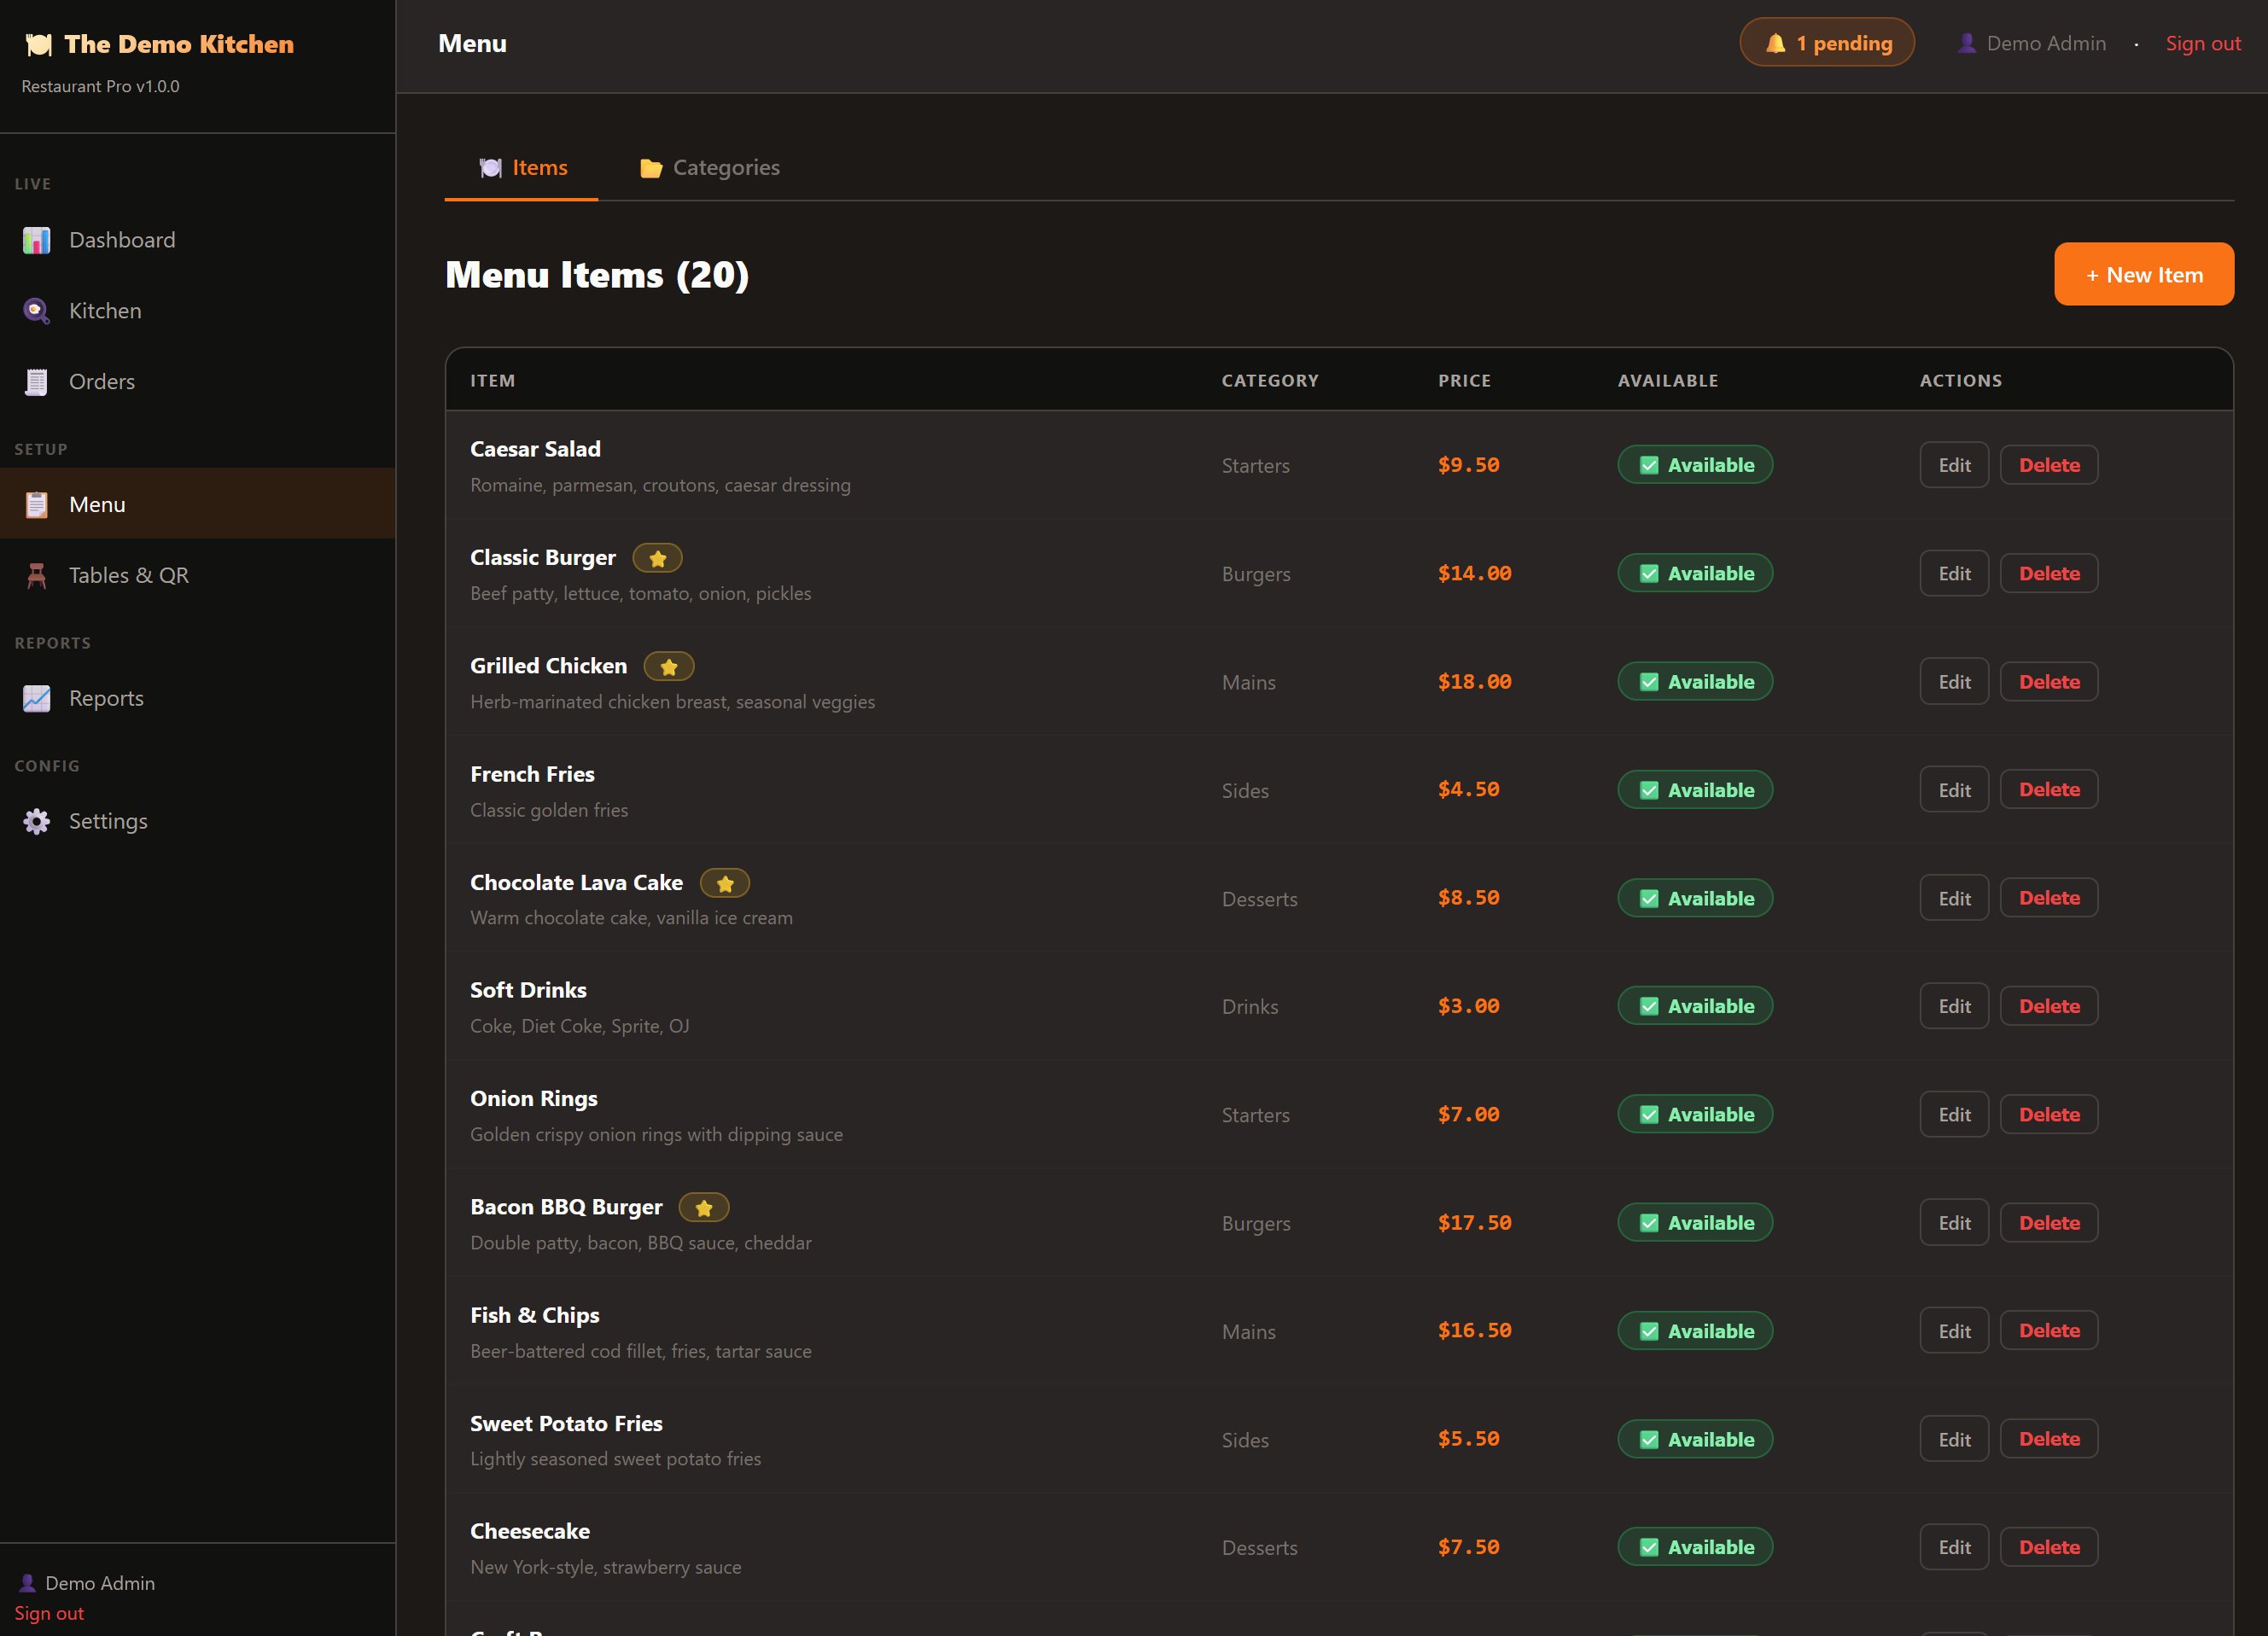Switch to the Items tab

coord(522,168)
